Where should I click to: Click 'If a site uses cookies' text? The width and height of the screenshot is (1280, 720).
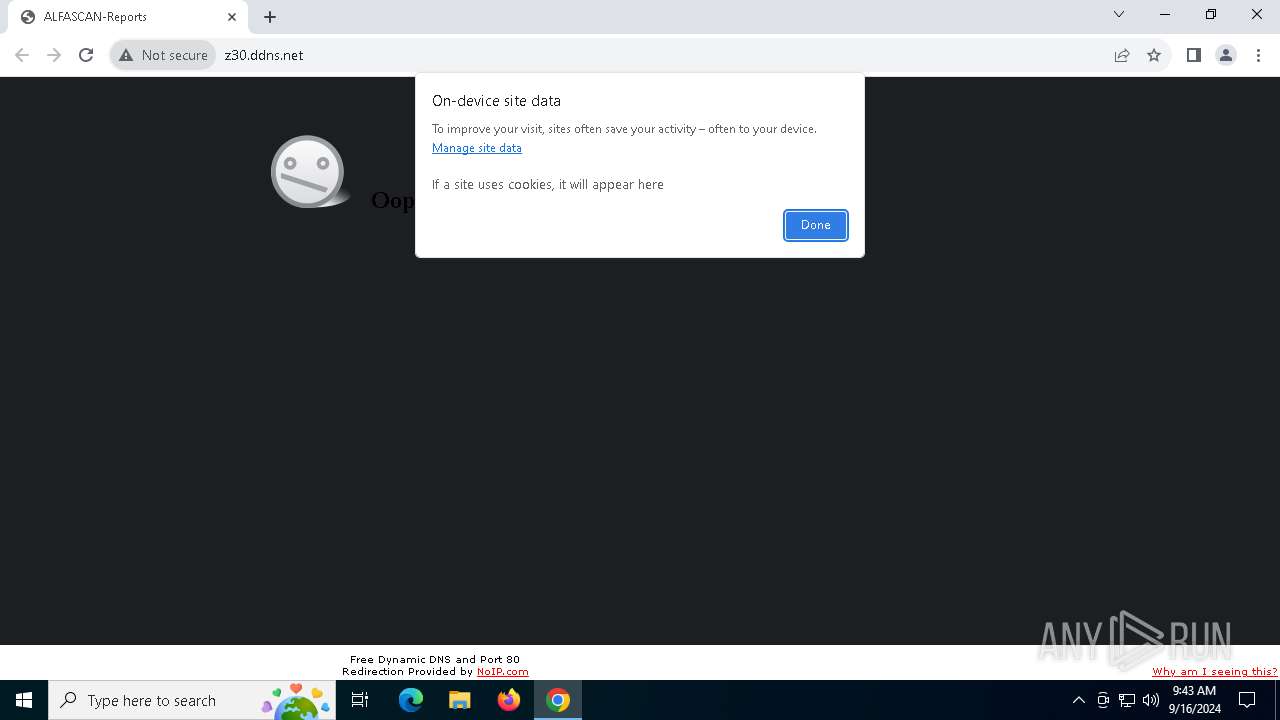point(547,185)
